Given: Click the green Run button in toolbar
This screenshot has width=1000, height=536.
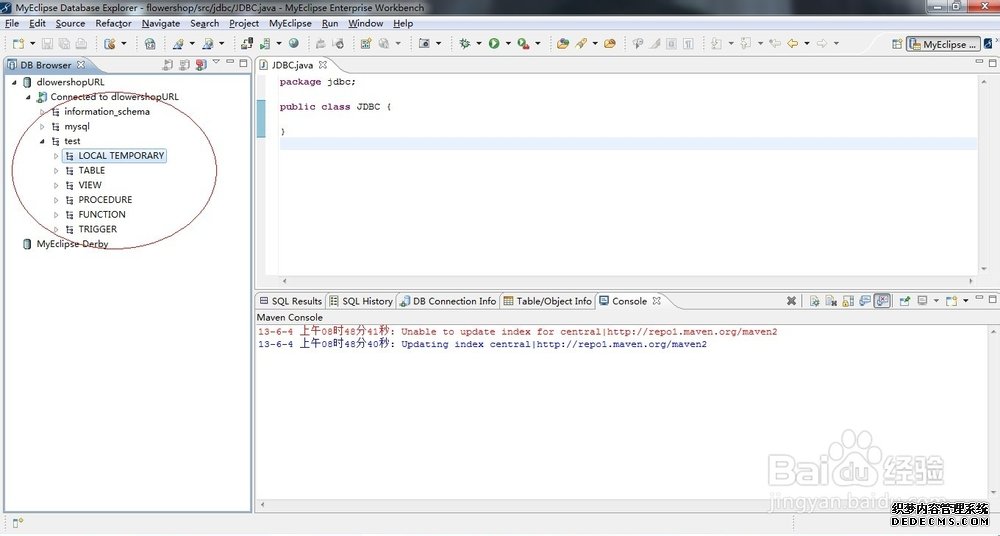Looking at the screenshot, I should click(494, 44).
